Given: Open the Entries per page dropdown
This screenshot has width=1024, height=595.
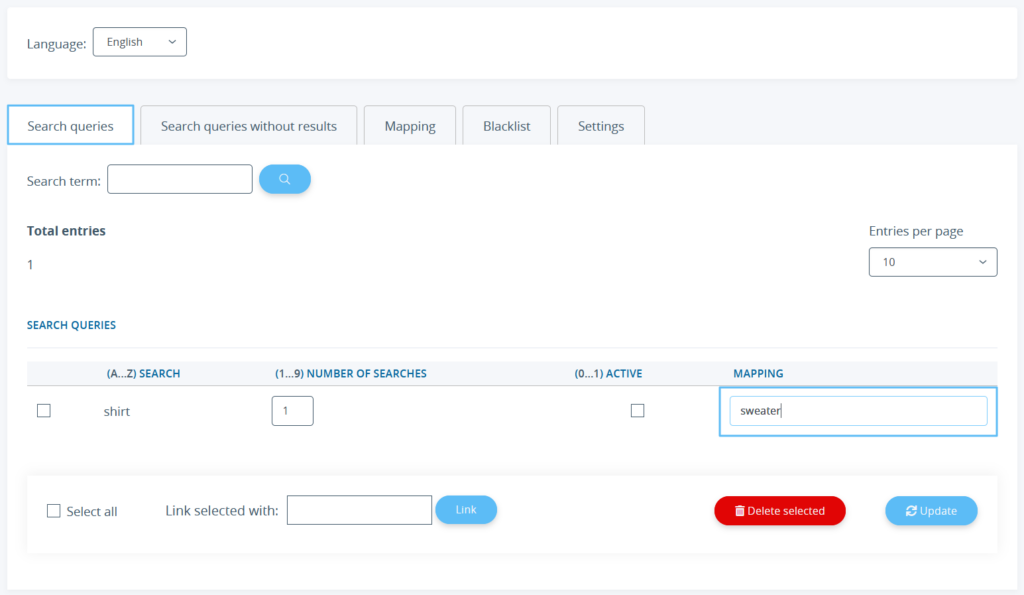Looking at the screenshot, I should 932,261.
